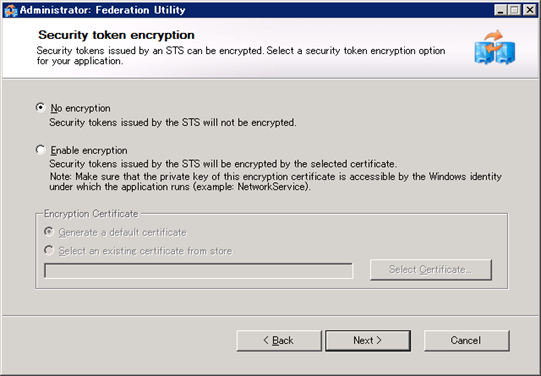
Task: Open the Select Certificate... dialog button
Action: click(x=431, y=270)
